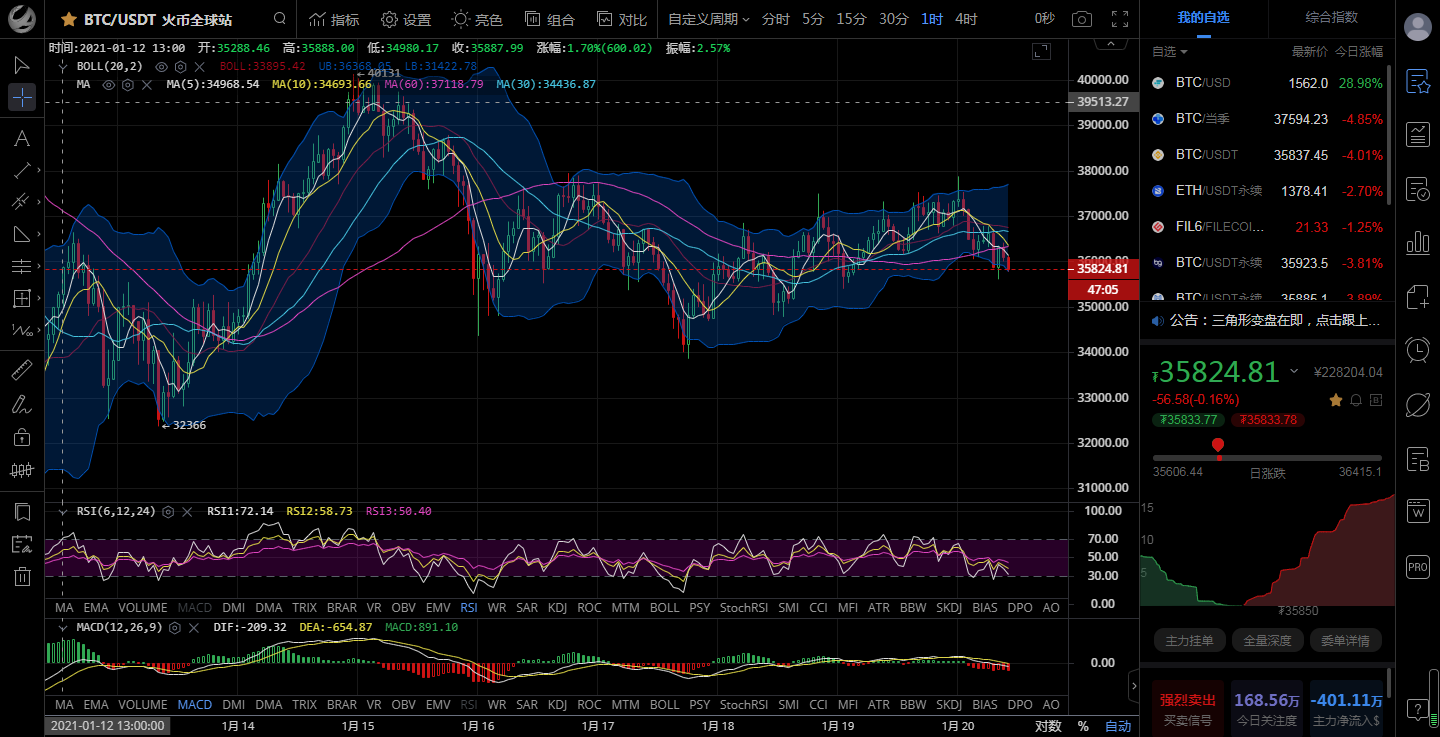Select the wave pattern tool

tap(22, 330)
